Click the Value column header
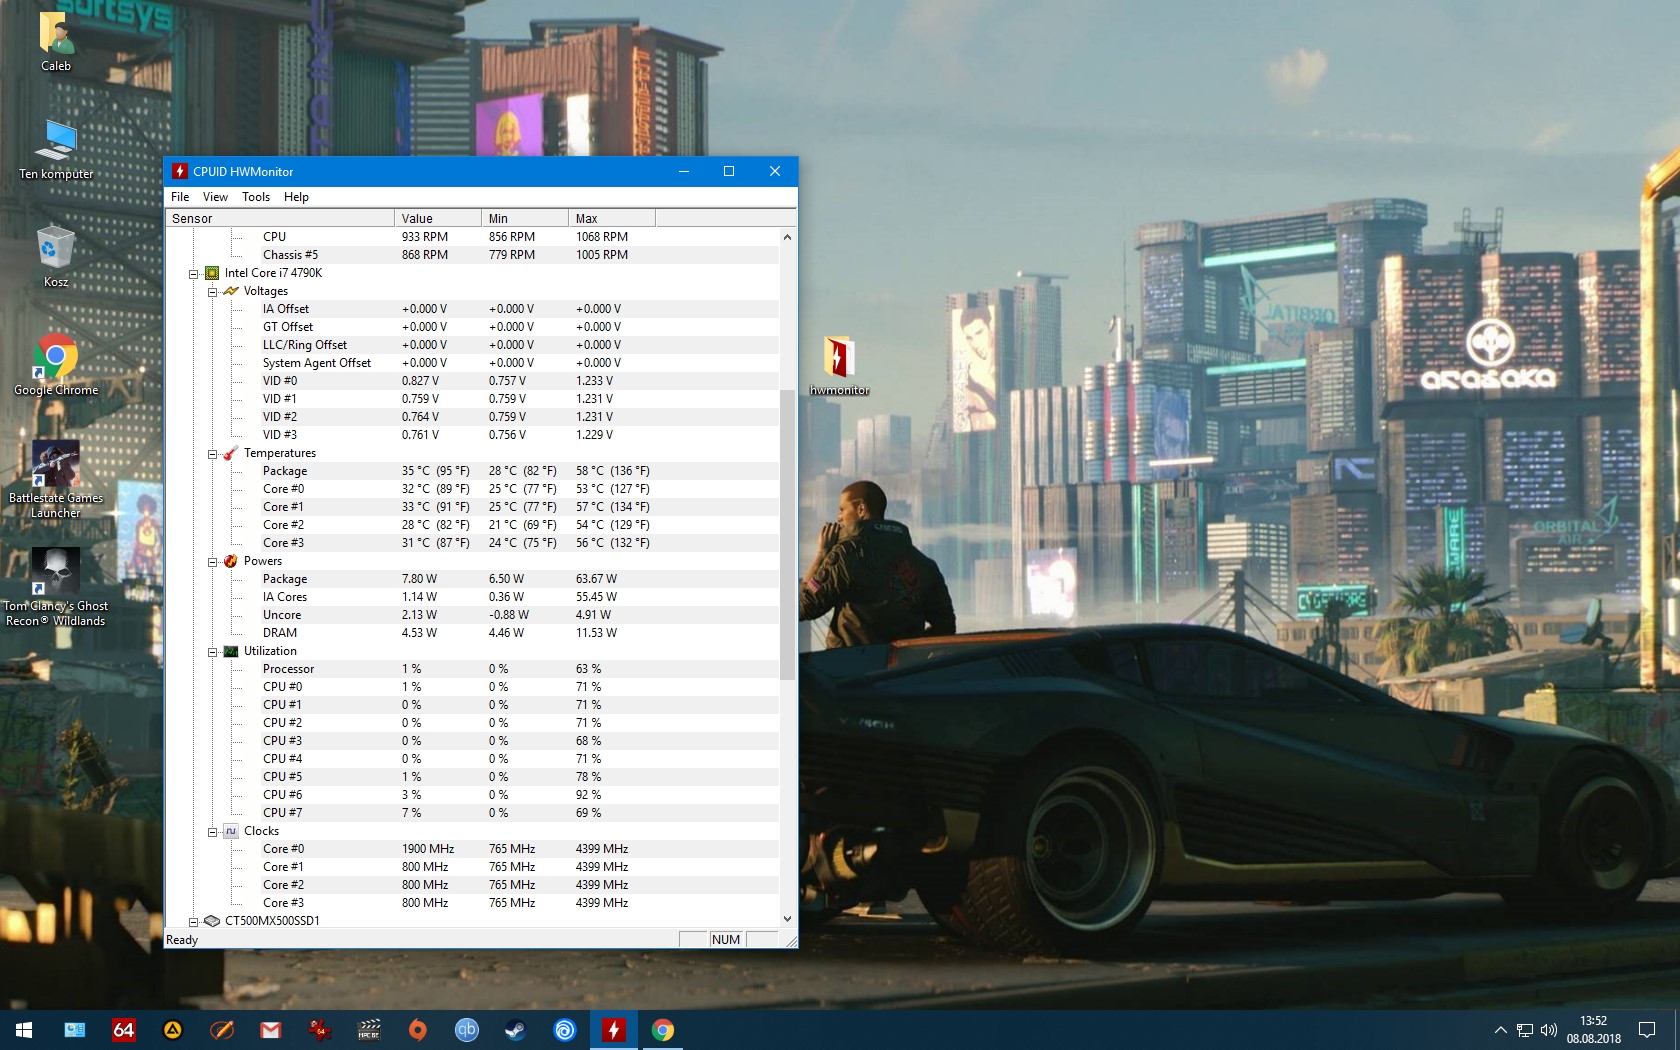1680x1050 pixels. [438, 218]
